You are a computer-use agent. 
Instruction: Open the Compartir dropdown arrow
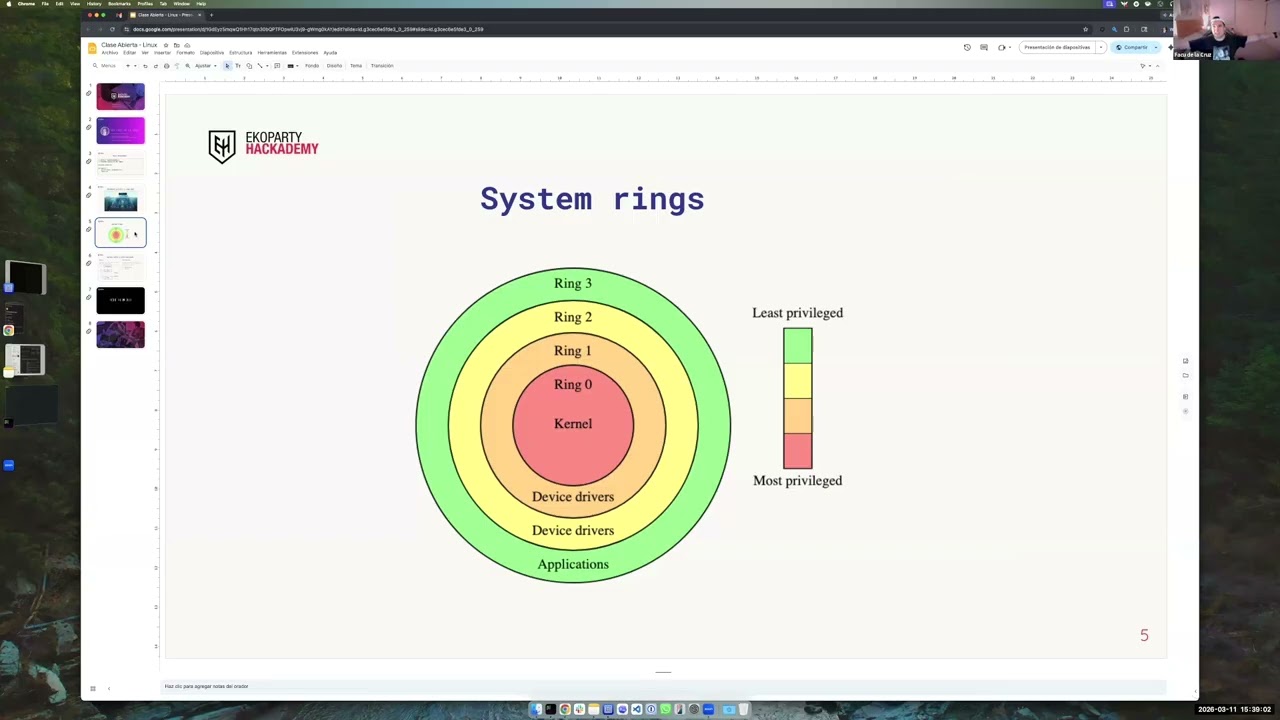pyautogui.click(x=1156, y=47)
